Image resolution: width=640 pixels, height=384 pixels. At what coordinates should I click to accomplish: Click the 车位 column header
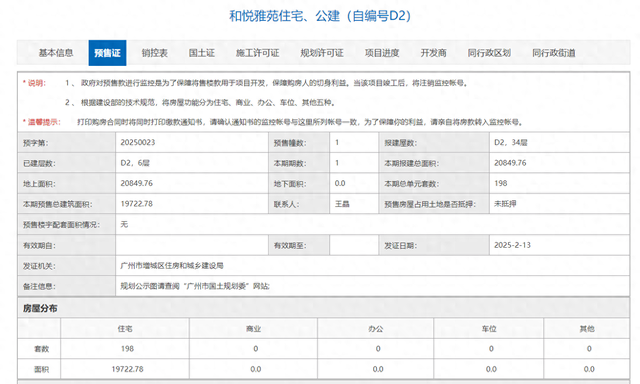(x=489, y=329)
